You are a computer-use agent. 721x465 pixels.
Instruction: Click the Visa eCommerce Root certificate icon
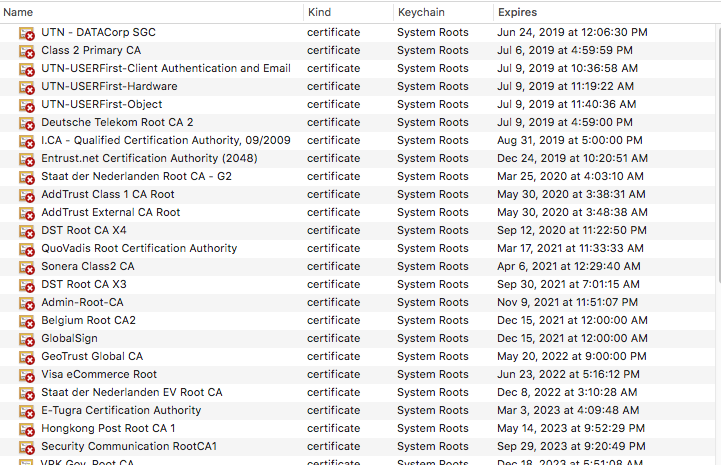tap(27, 375)
